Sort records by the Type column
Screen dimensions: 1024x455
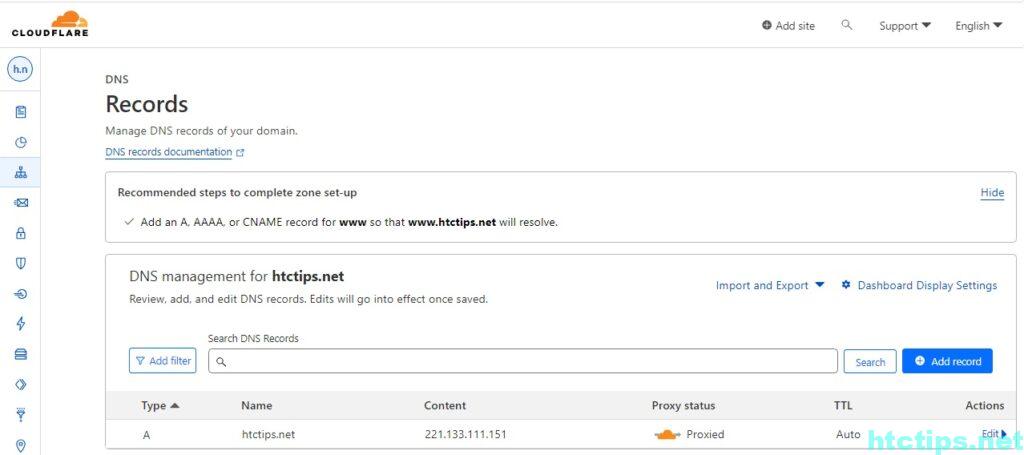160,405
